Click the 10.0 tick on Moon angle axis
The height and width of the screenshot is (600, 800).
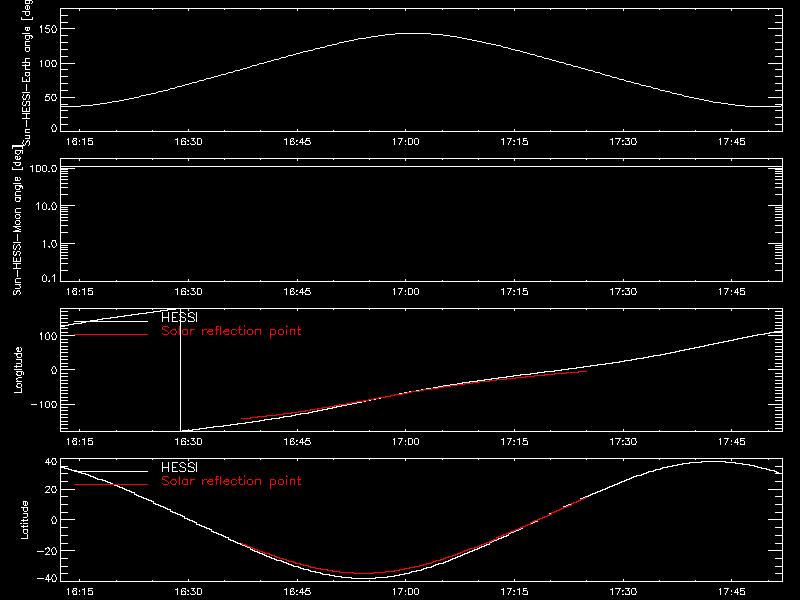point(46,206)
